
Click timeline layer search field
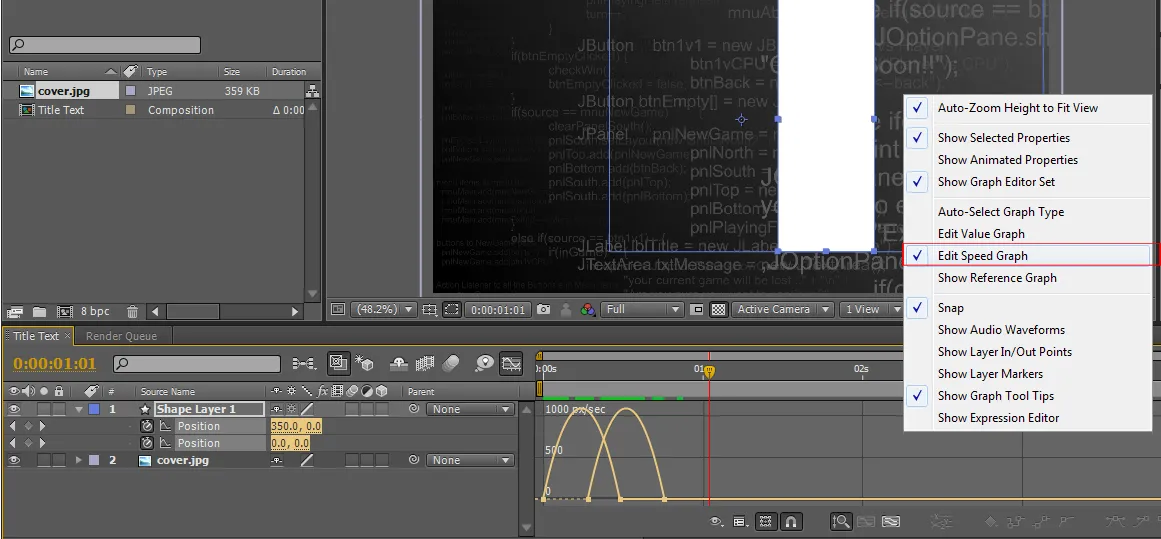[x=197, y=364]
